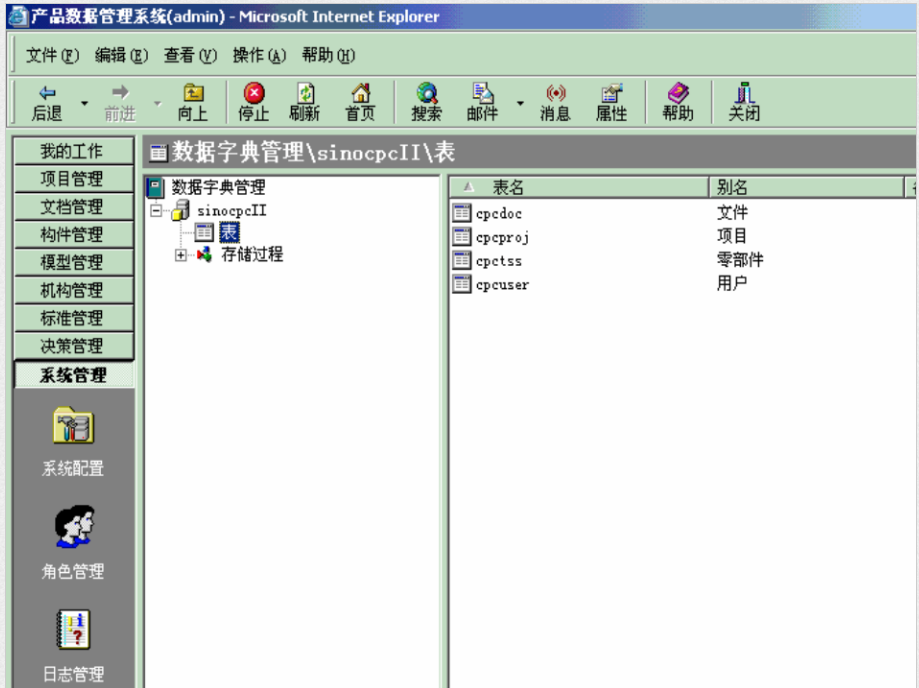Open the 后退 history dropdown arrow
This screenshot has height=688, width=919.
[84, 103]
